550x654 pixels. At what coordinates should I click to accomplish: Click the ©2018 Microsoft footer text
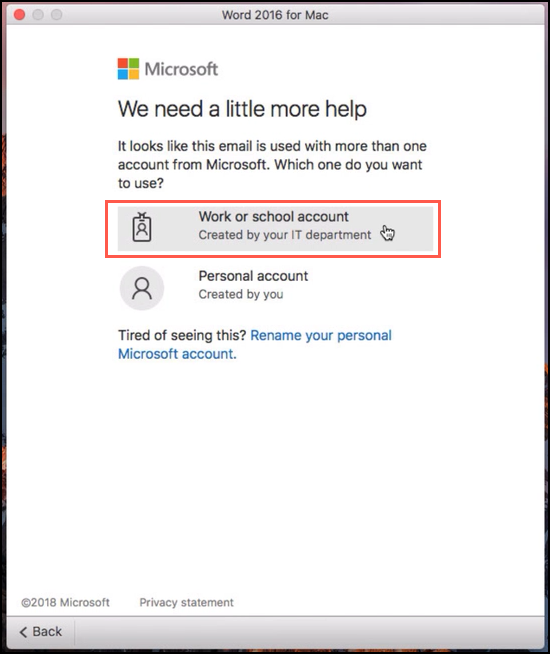pos(65,602)
